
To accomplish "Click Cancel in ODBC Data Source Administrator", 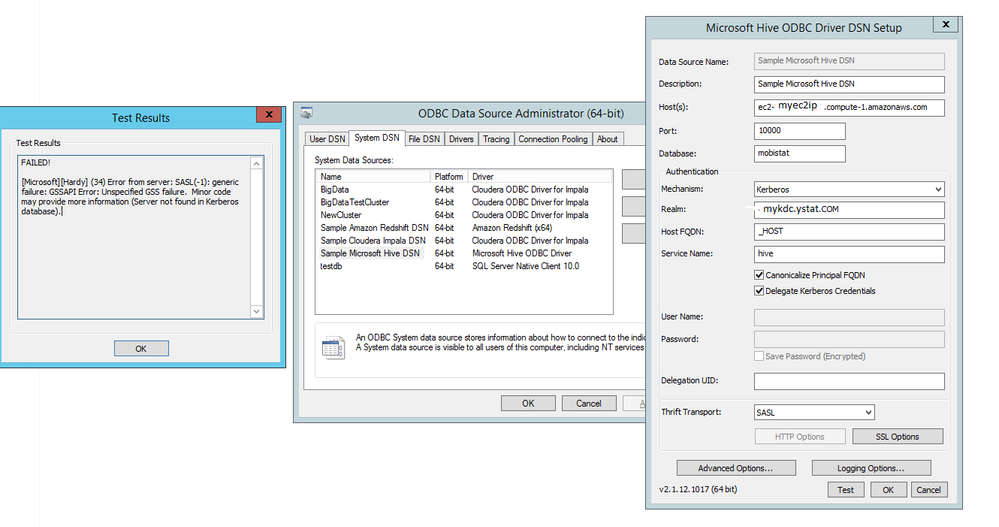I will [589, 403].
